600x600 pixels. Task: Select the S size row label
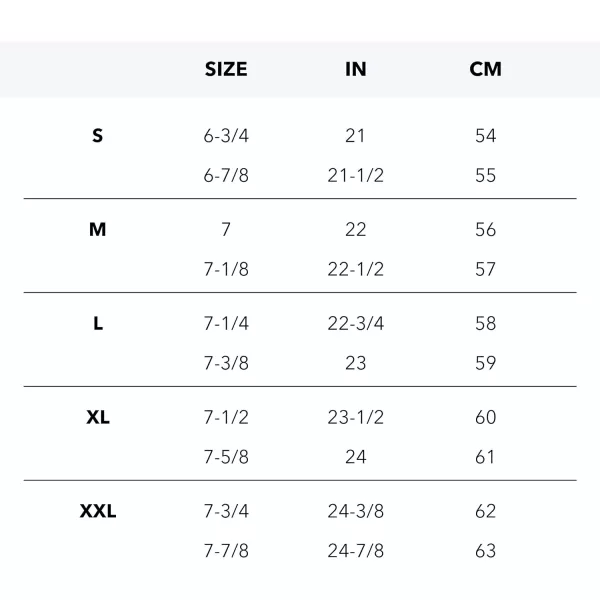pyautogui.click(x=97, y=136)
